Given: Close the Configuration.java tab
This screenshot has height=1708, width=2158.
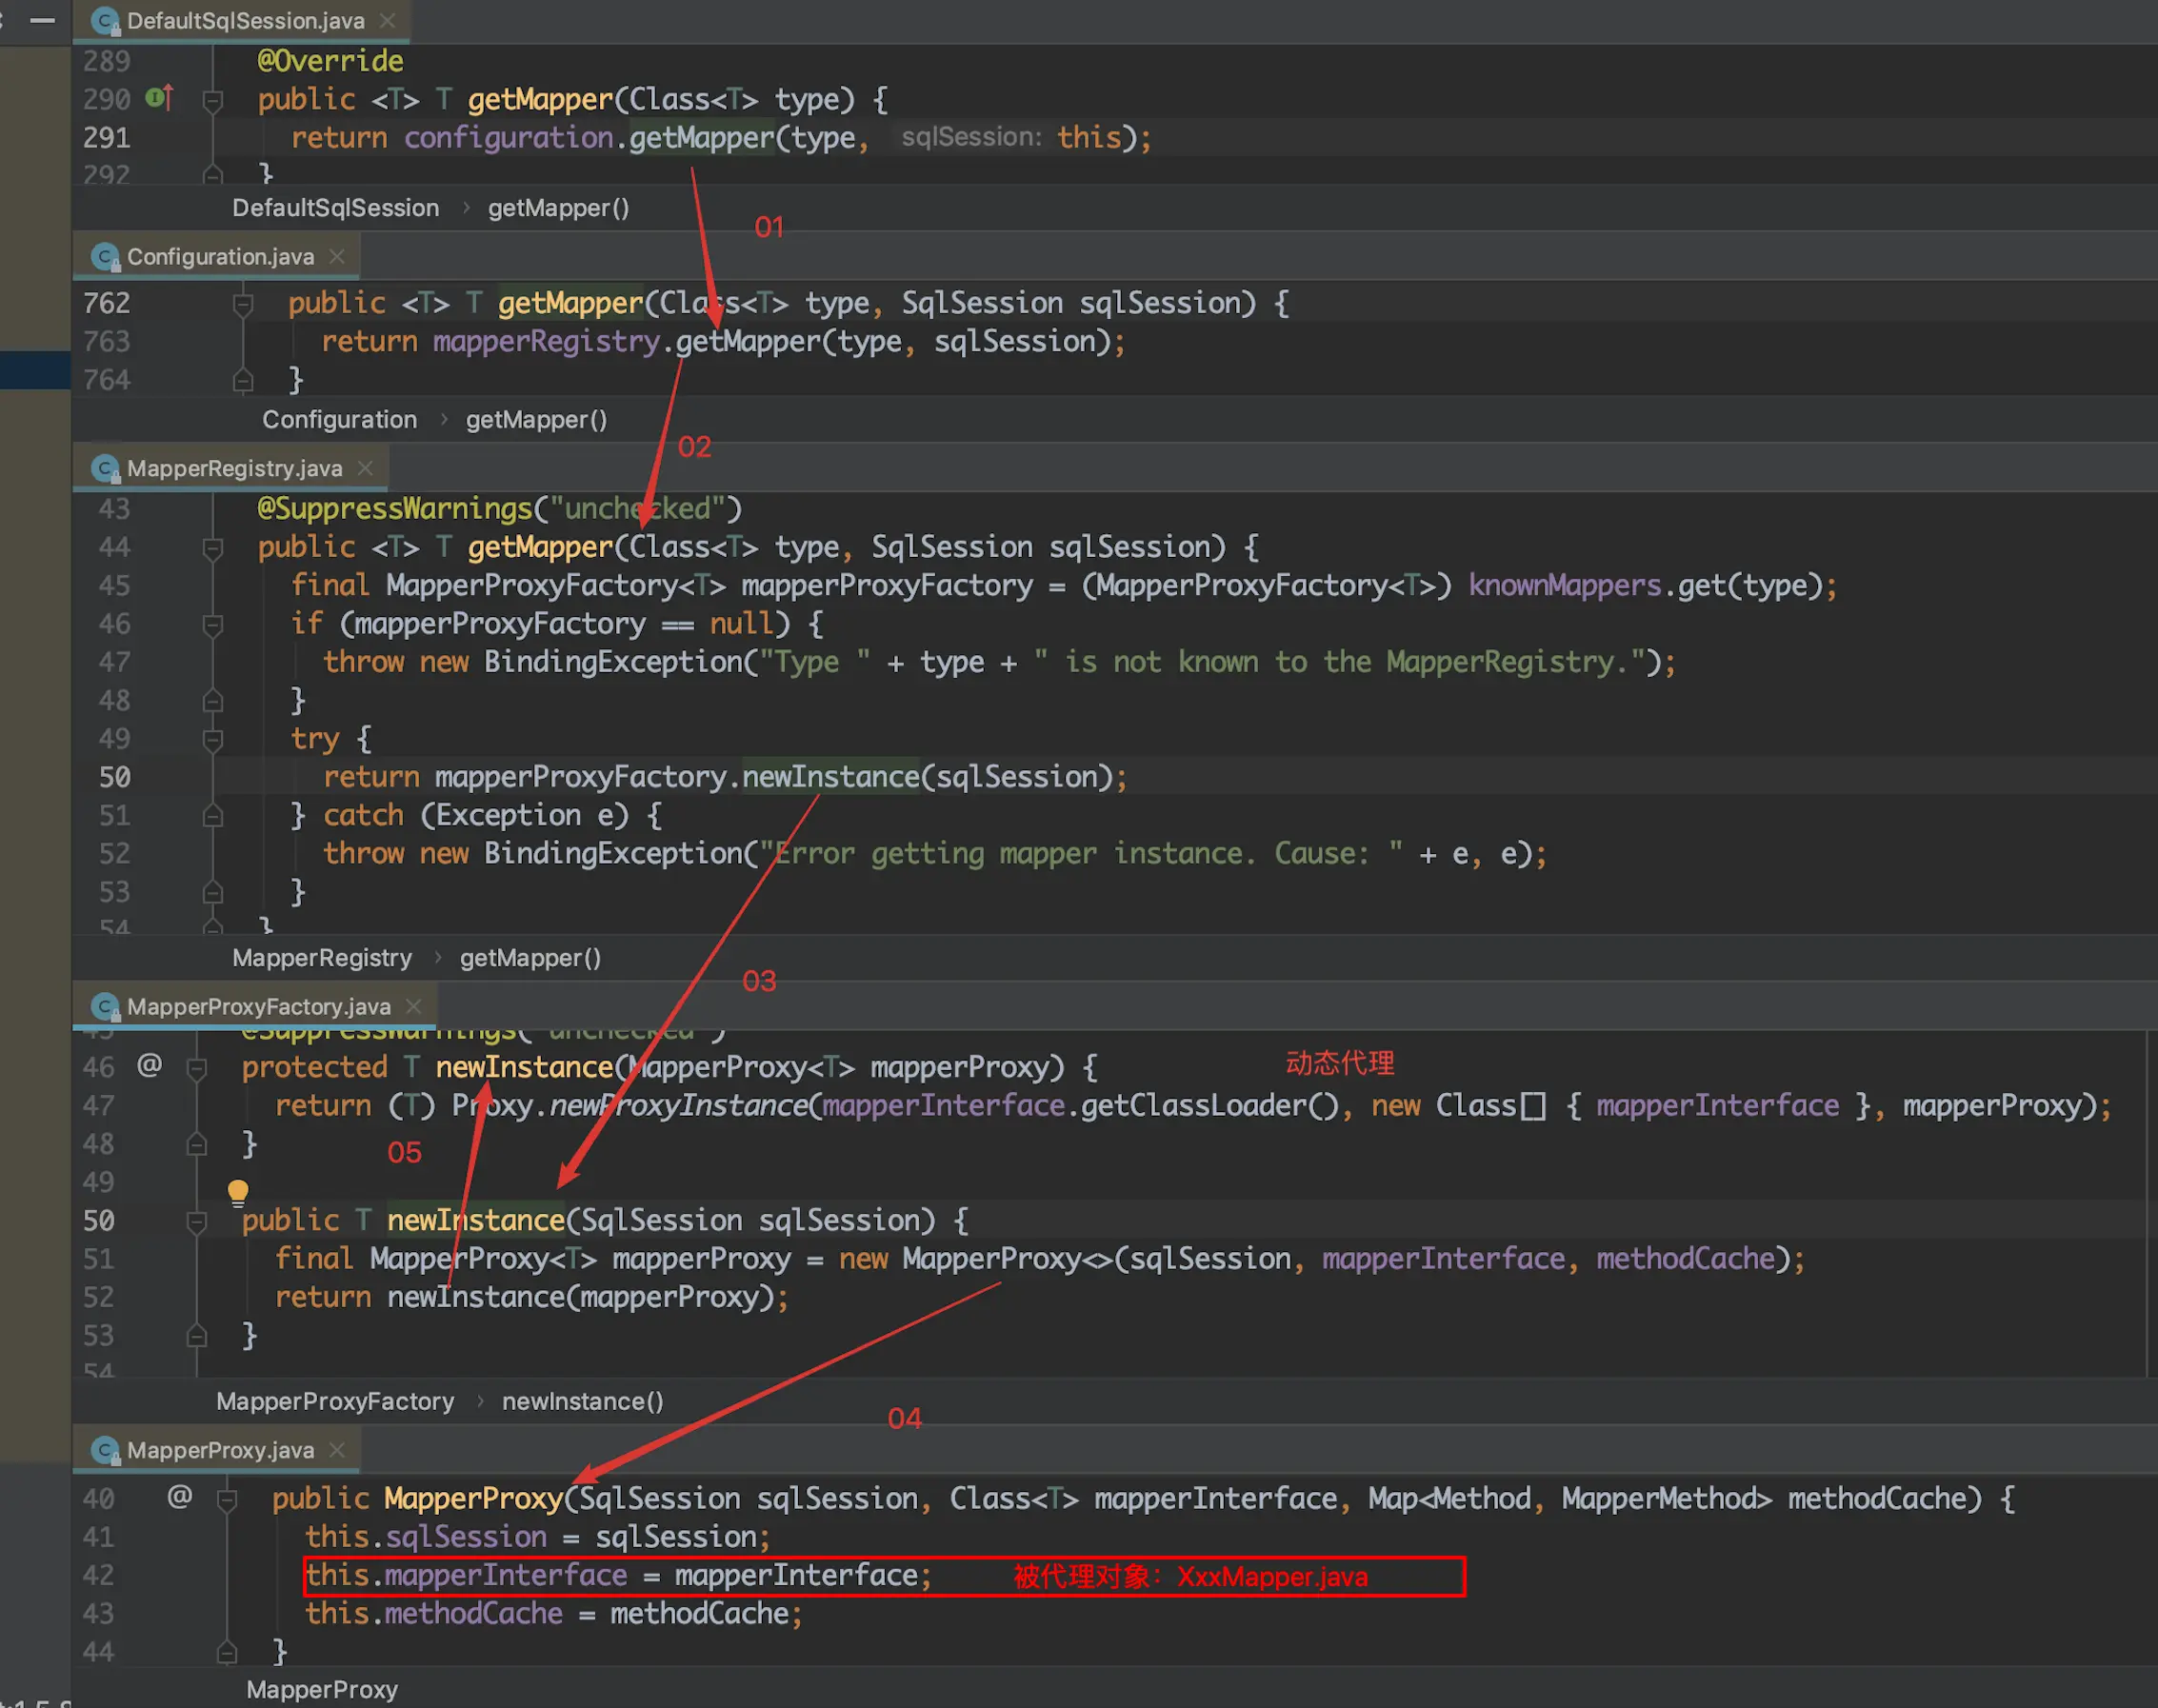Looking at the screenshot, I should [338, 257].
